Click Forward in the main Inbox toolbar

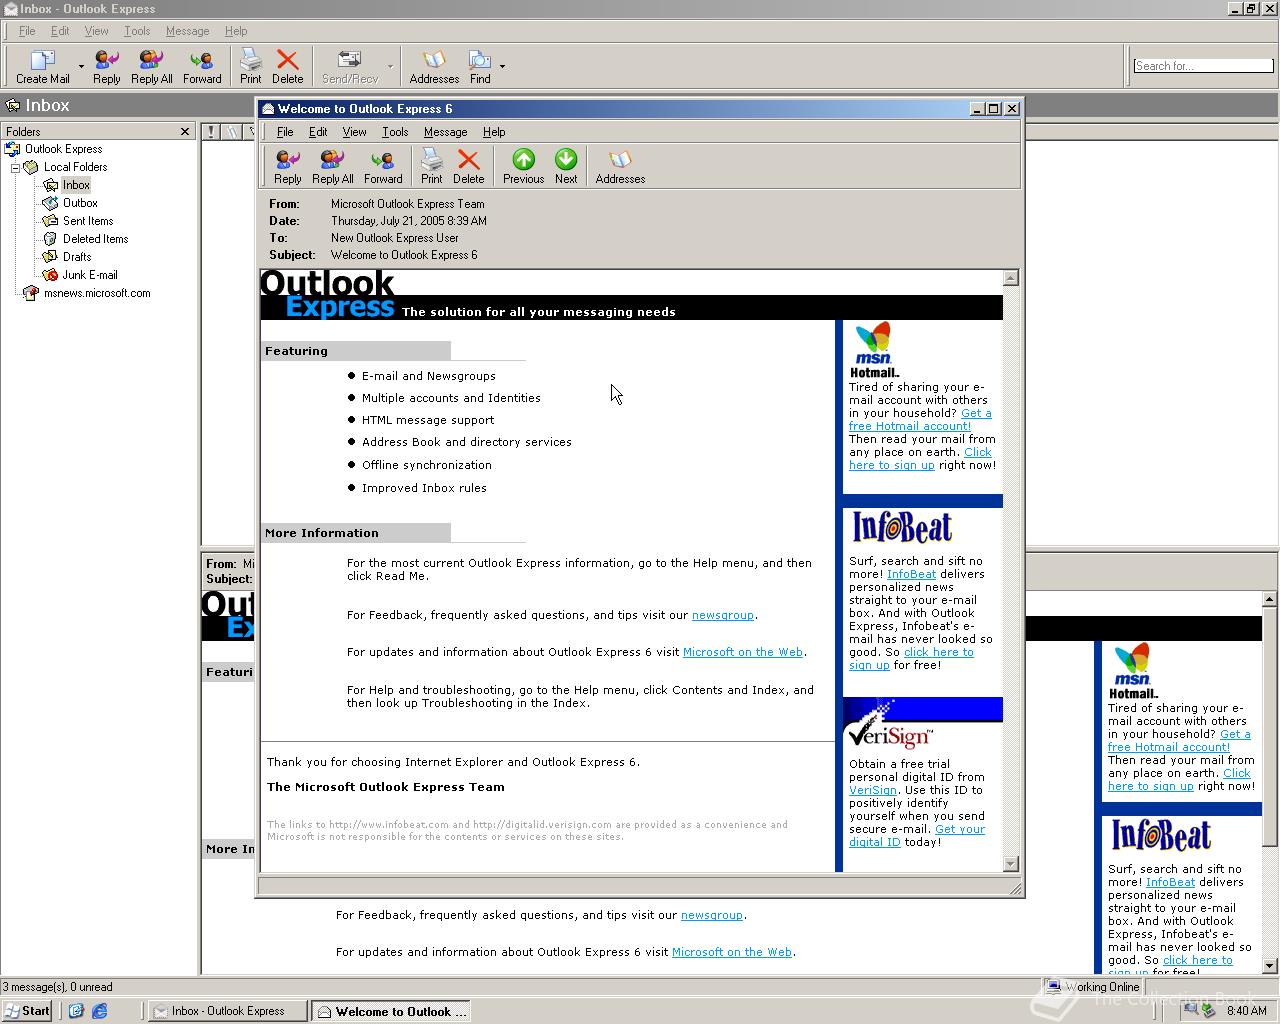[x=202, y=66]
